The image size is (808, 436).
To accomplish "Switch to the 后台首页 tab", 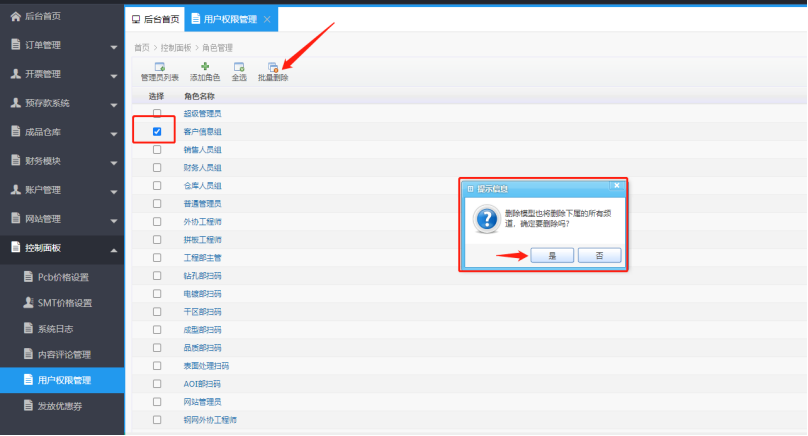I will click(x=156, y=18).
